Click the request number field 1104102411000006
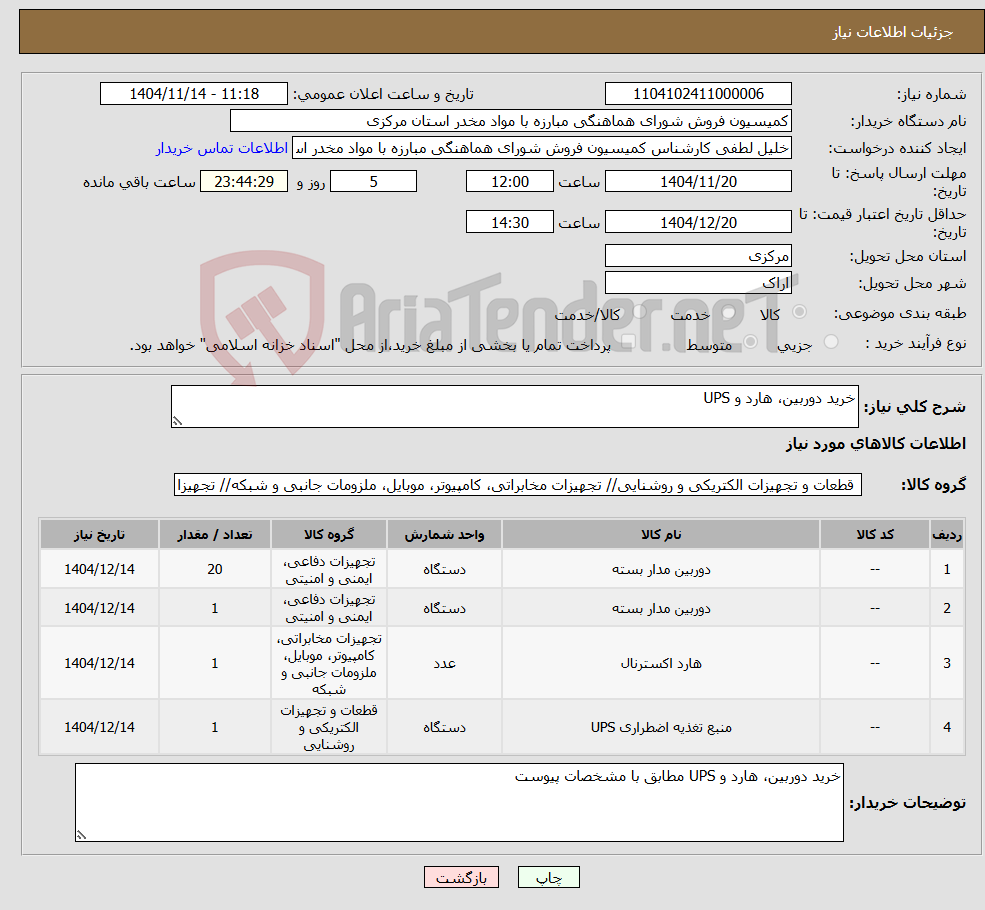The width and height of the screenshot is (985, 910). pos(698,94)
